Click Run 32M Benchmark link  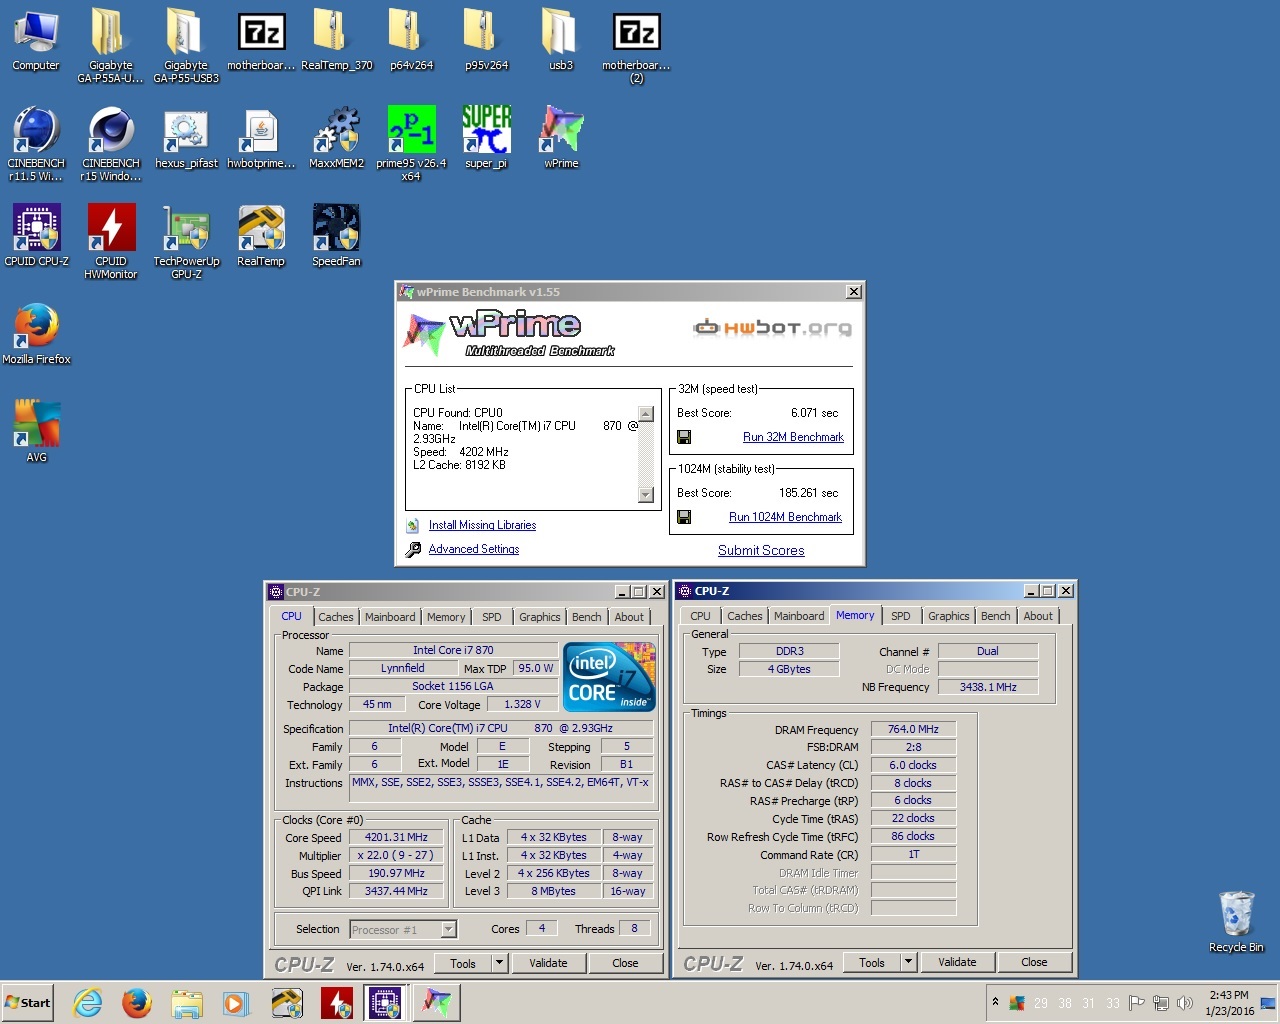[793, 437]
